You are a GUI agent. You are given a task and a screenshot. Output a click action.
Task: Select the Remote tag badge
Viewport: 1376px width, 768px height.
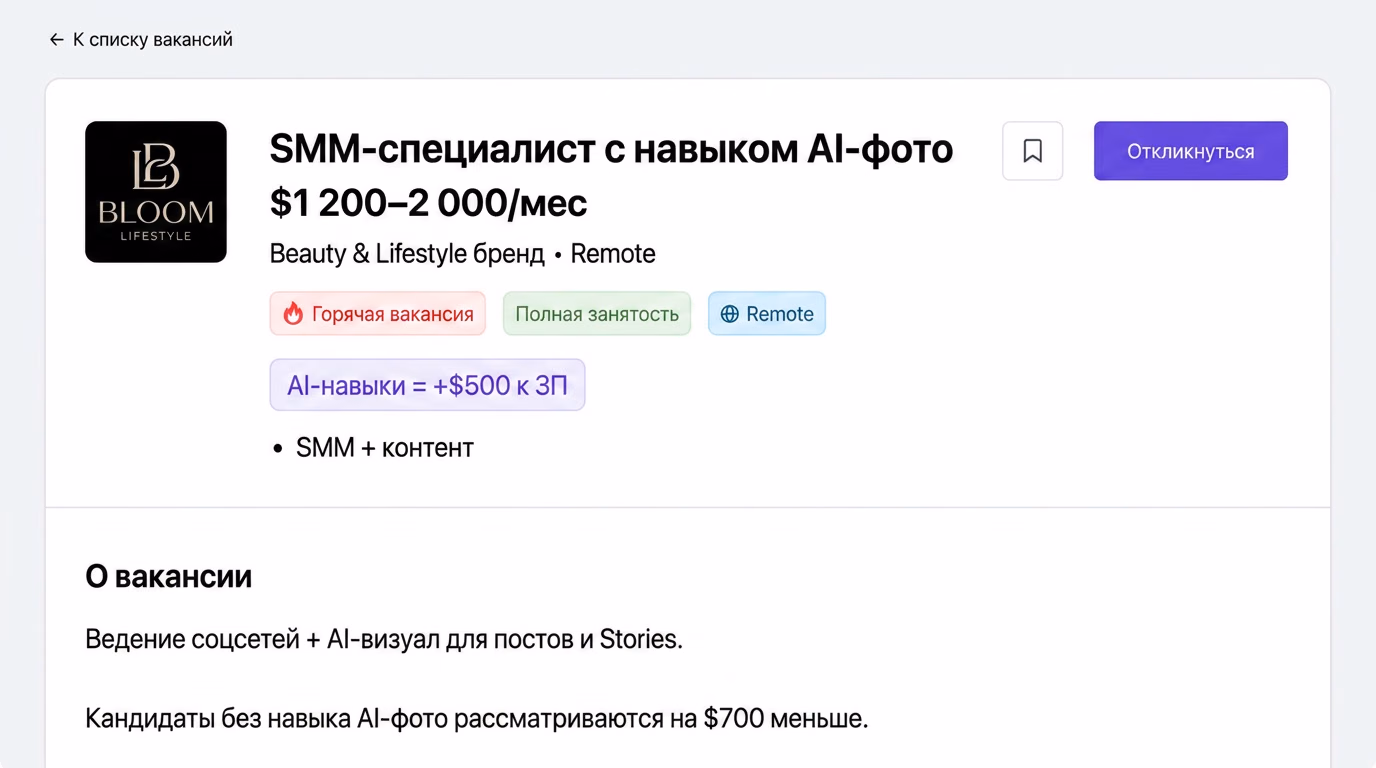(x=767, y=314)
